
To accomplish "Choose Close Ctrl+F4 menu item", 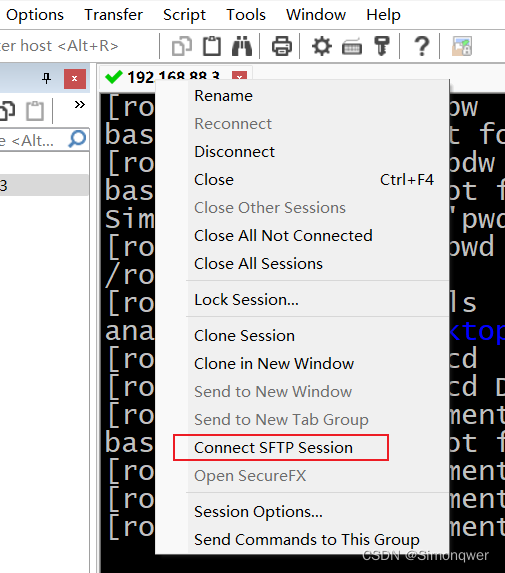I will 303,180.
